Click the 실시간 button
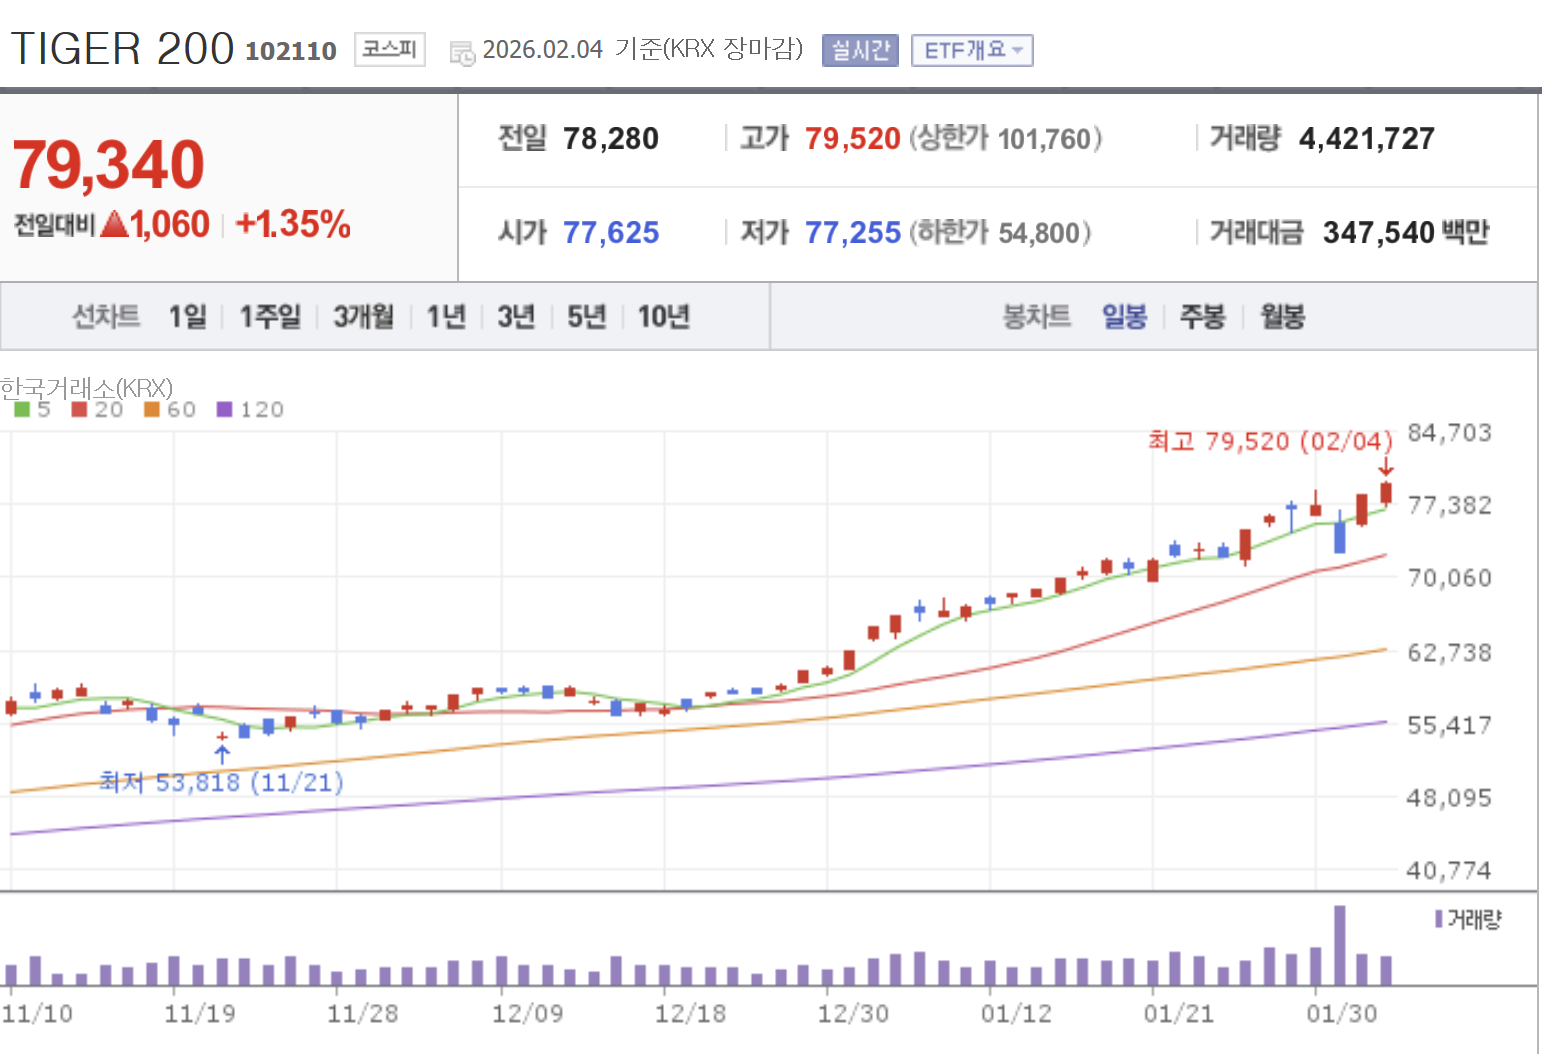This screenshot has width=1542, height=1054. pyautogui.click(x=860, y=50)
